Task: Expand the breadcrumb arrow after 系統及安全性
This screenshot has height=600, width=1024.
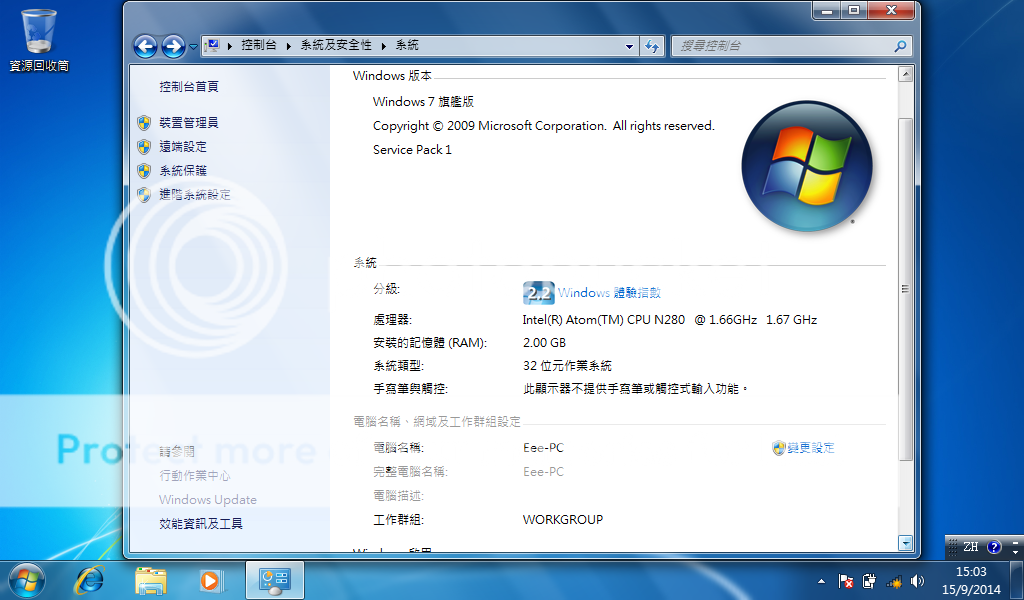Action: (383, 46)
